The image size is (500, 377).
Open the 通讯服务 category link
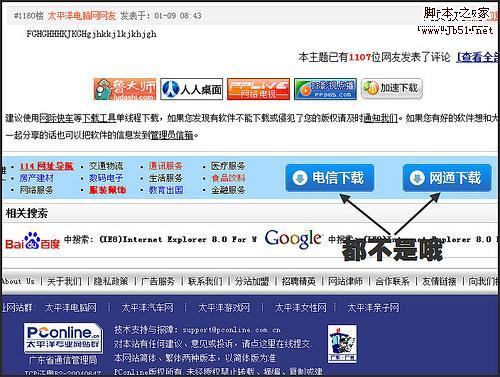(166, 166)
